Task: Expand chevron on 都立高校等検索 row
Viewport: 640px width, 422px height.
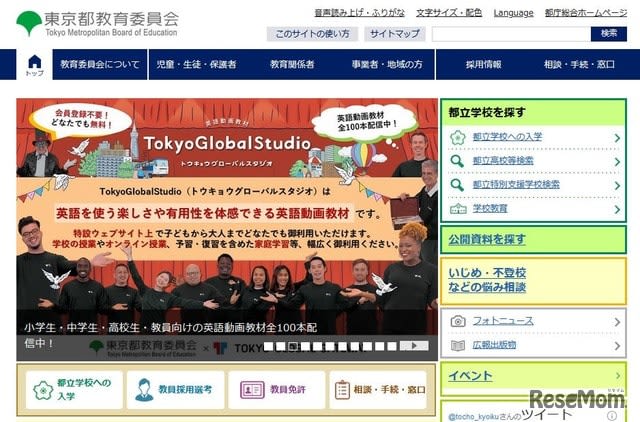Action: 617,162
